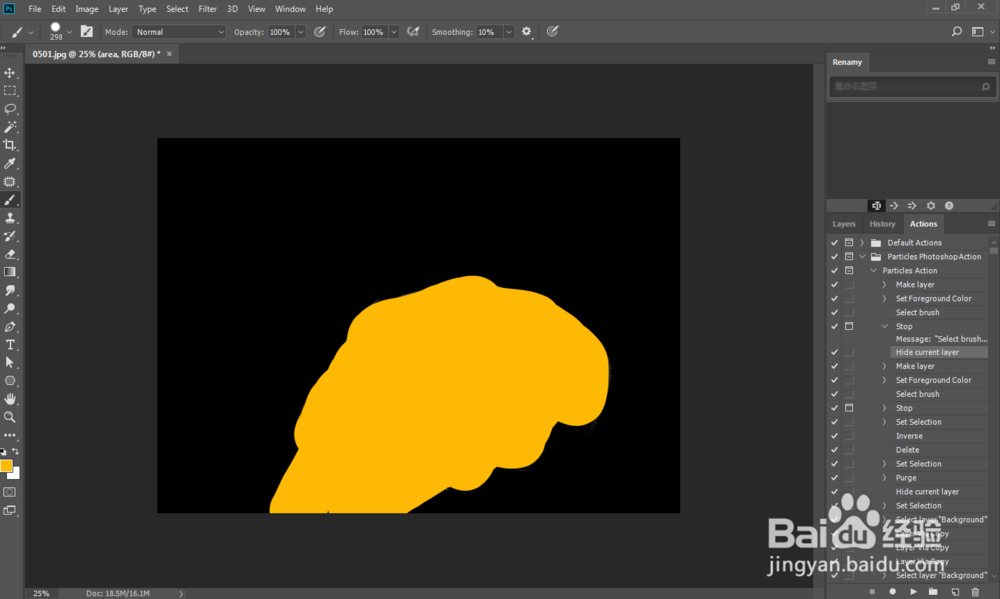Open Flow slider dropdown arrow
The height and width of the screenshot is (599, 1000).
click(x=394, y=32)
